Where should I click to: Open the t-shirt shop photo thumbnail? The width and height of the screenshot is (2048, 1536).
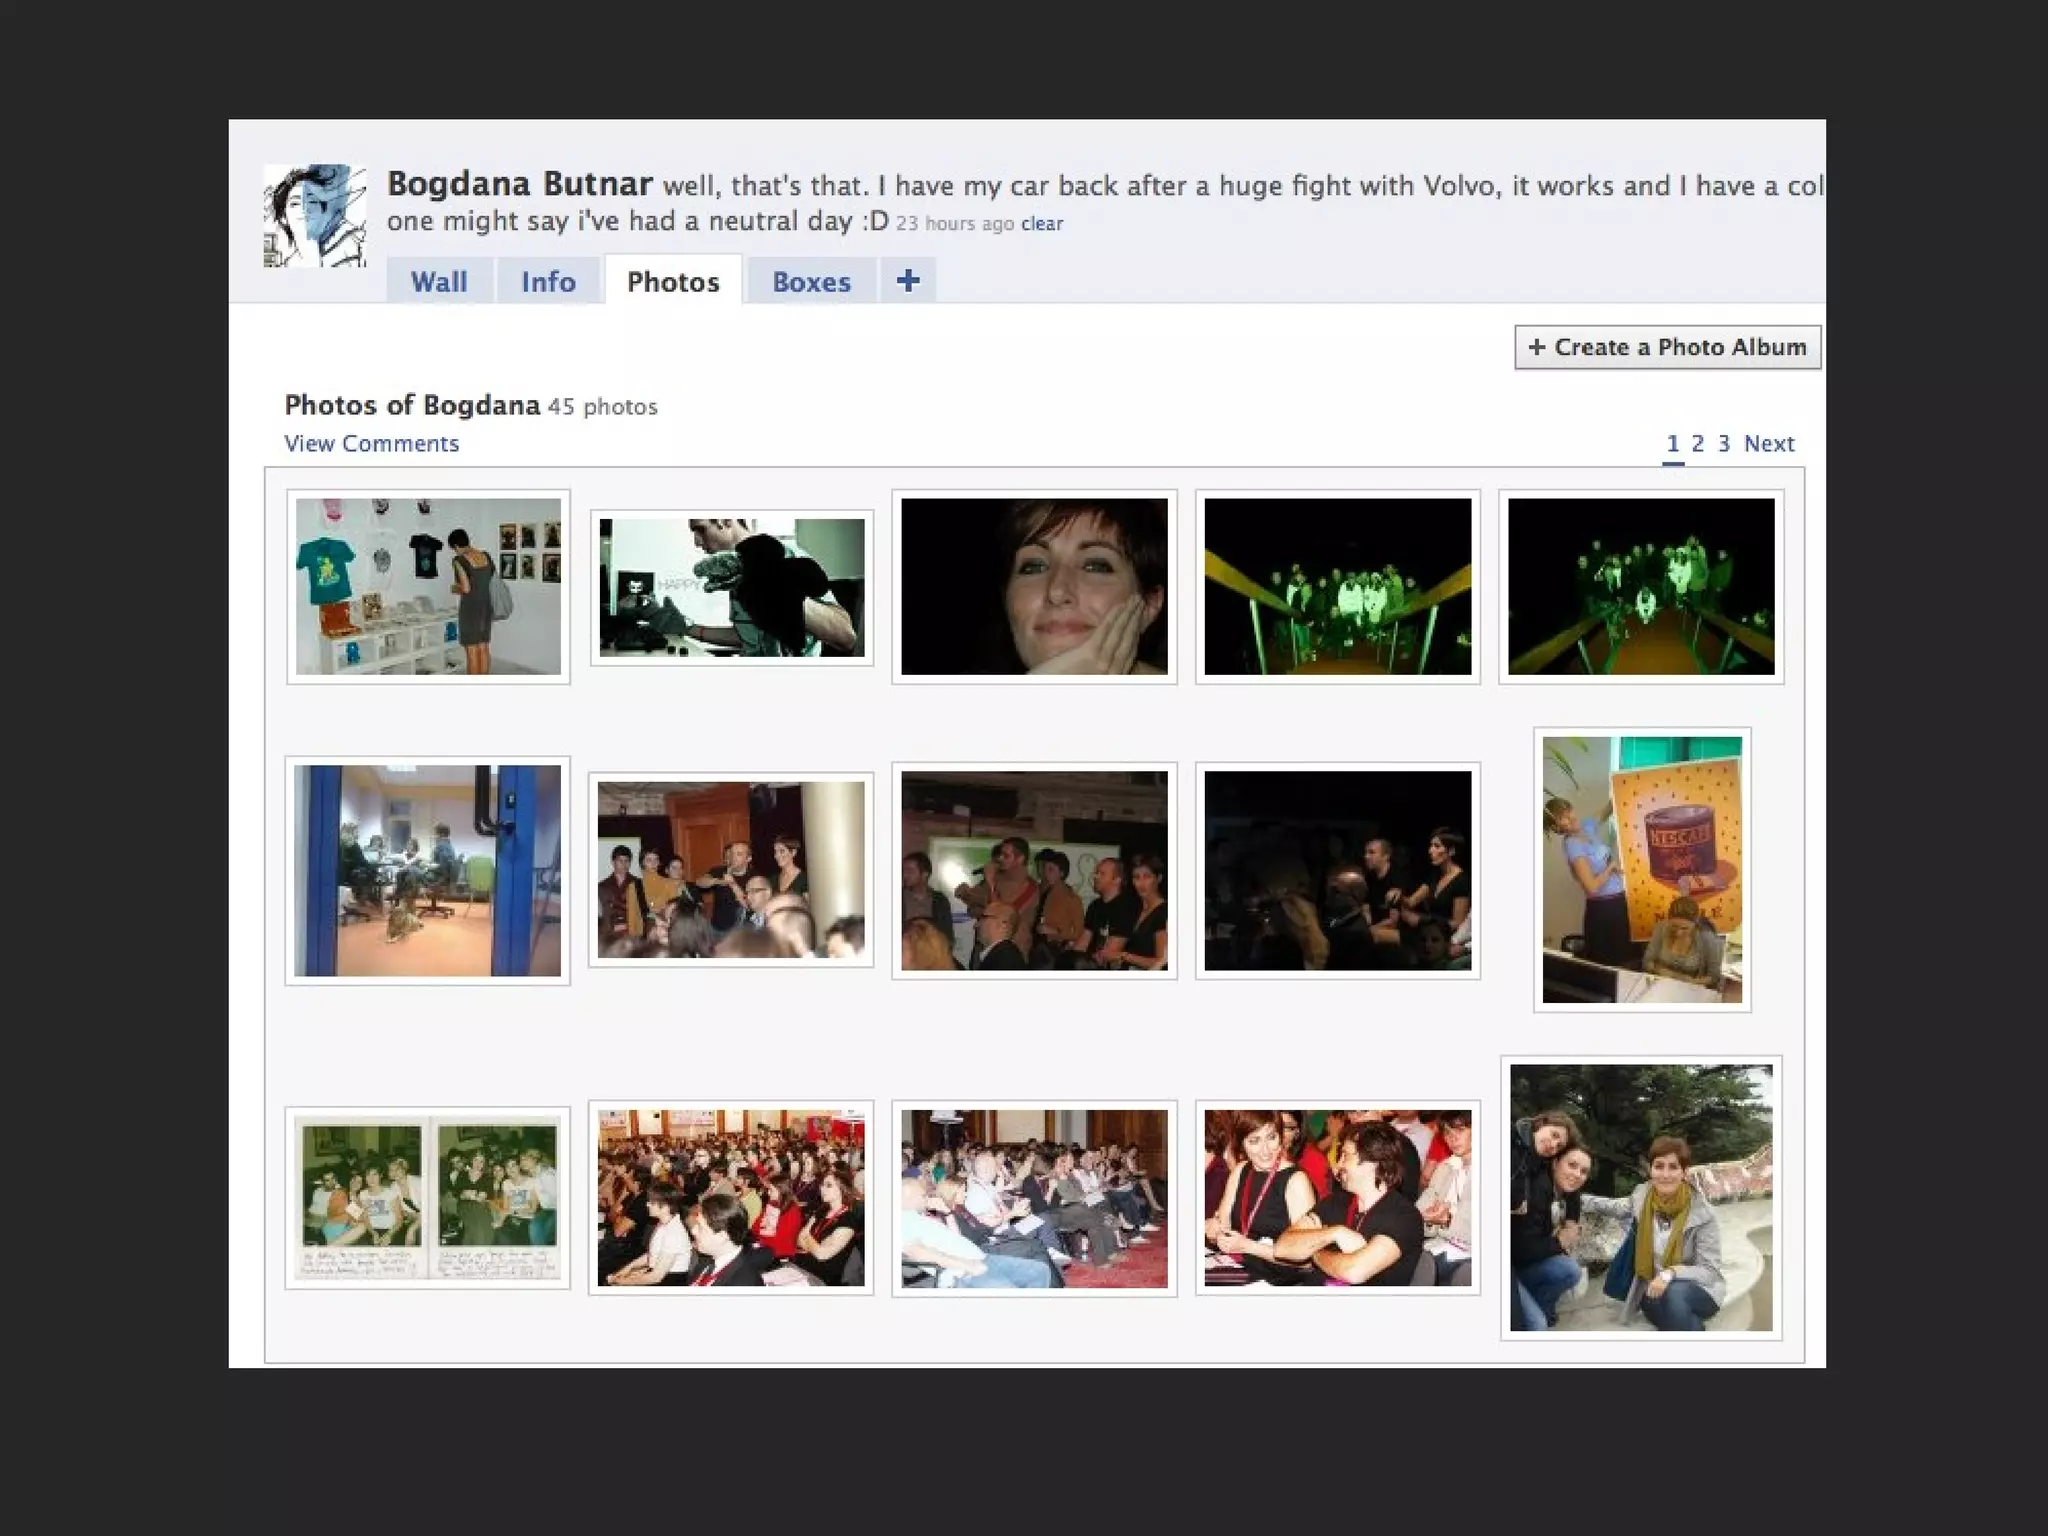428,586
